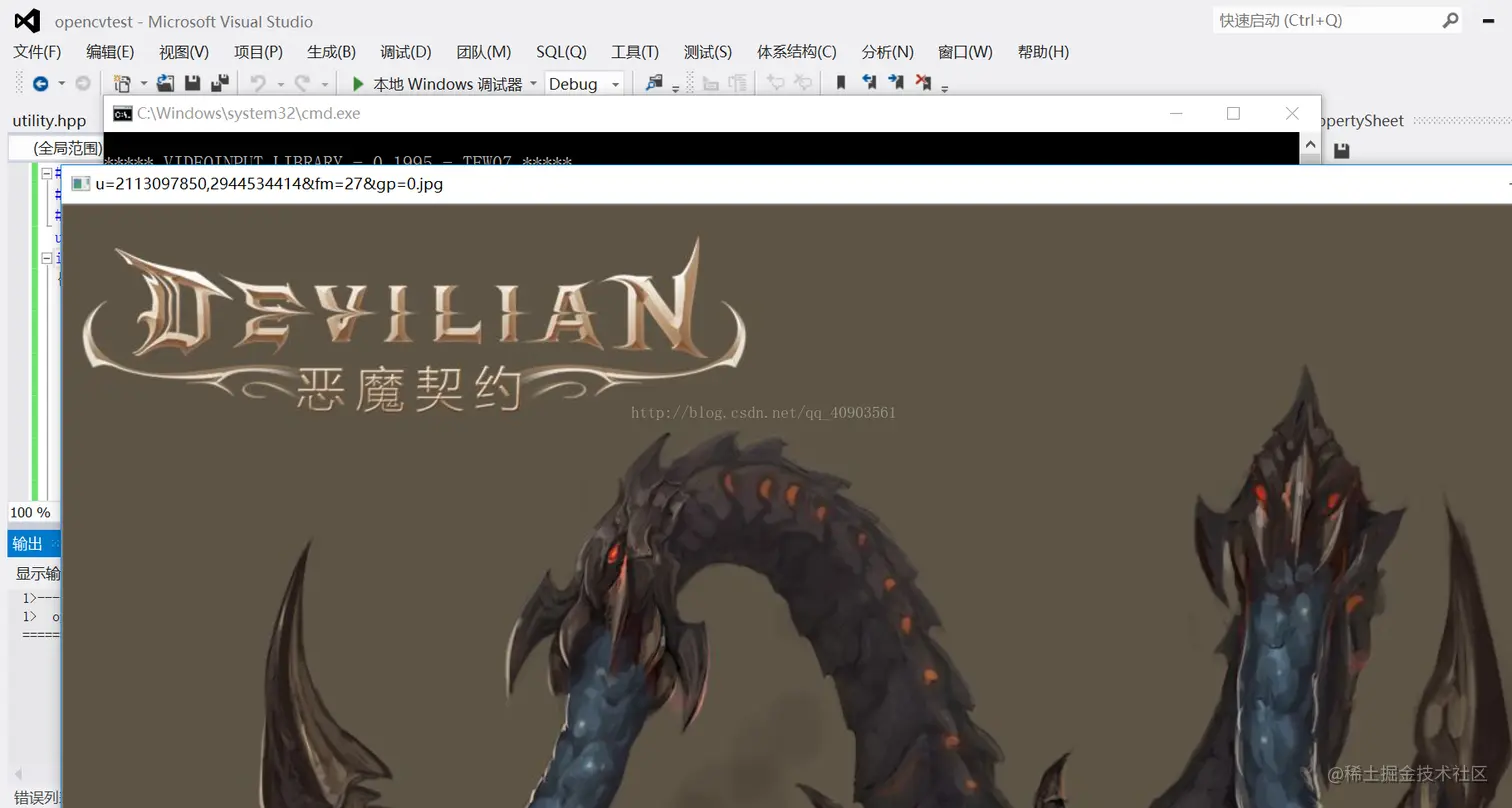This screenshot has width=1512, height=808.
Task: Open the 分析(N) menu
Action: click(x=887, y=52)
